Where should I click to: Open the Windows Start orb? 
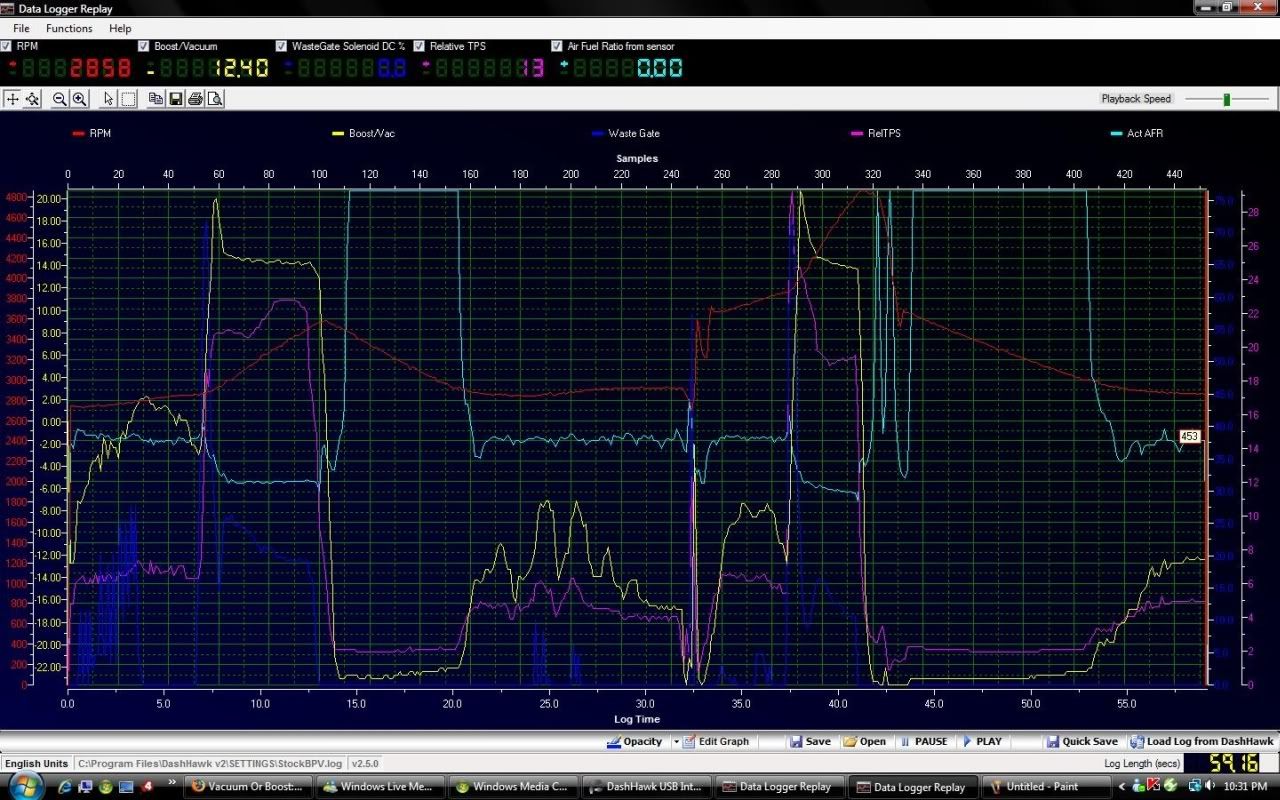[x=25, y=785]
